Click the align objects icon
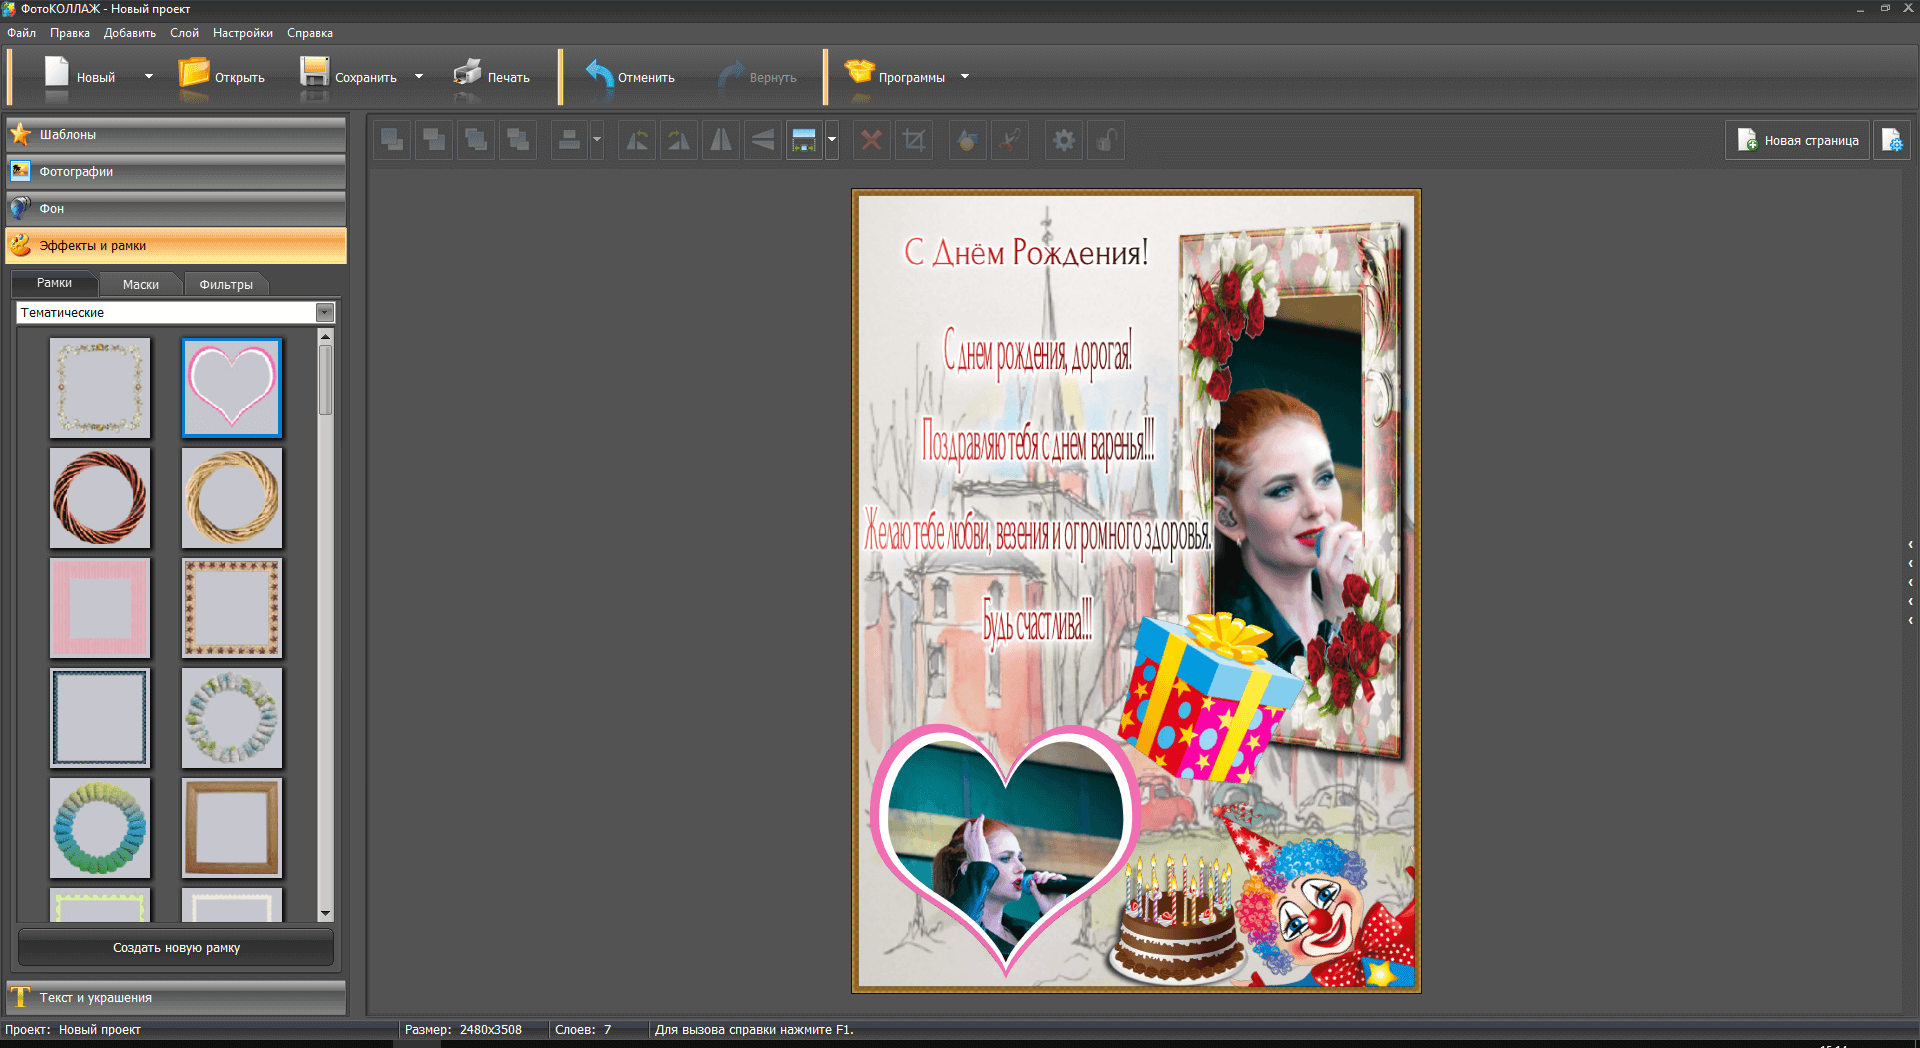Screen dimensions: 1920x1048 [x=569, y=140]
